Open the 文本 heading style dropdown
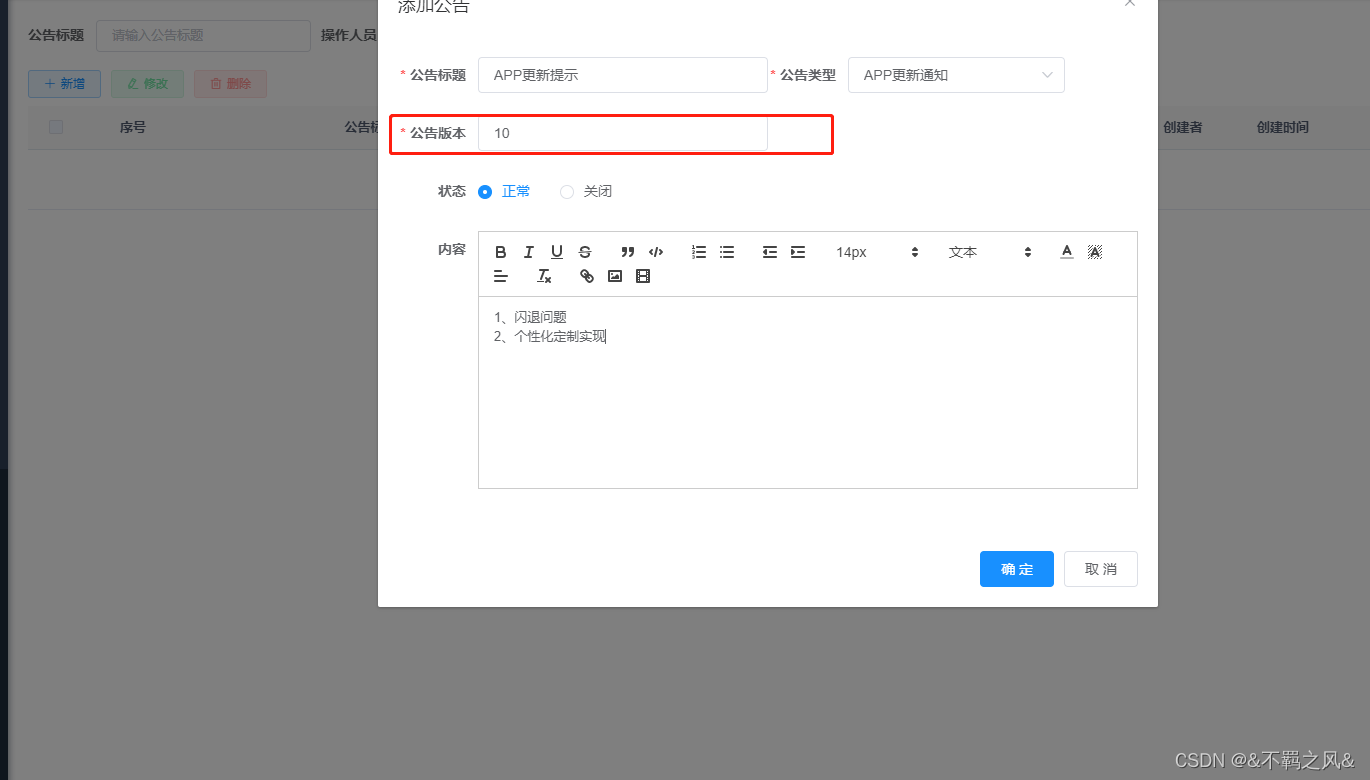Image resolution: width=1370 pixels, height=780 pixels. pyautogui.click(x=989, y=252)
